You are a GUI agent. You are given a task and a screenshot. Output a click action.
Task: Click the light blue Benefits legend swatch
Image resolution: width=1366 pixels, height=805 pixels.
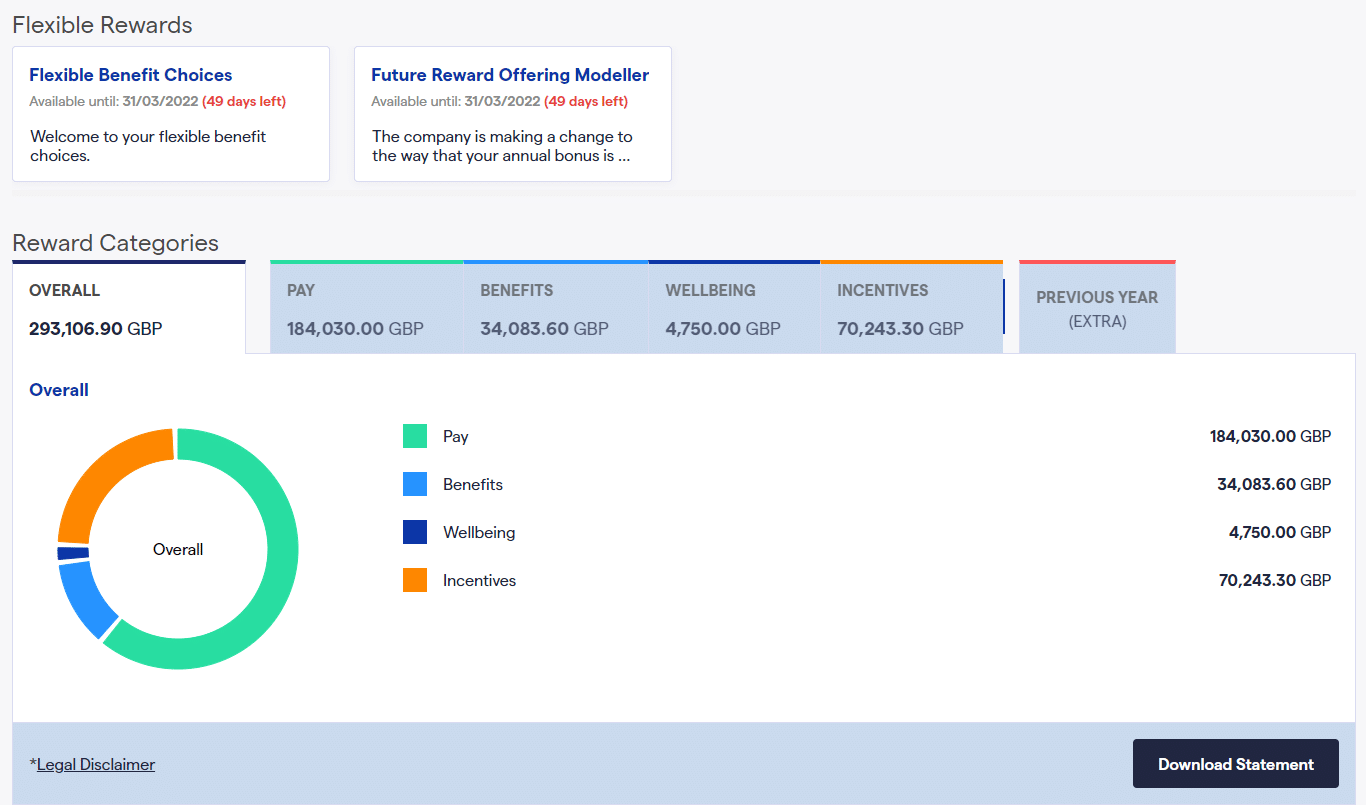(415, 484)
